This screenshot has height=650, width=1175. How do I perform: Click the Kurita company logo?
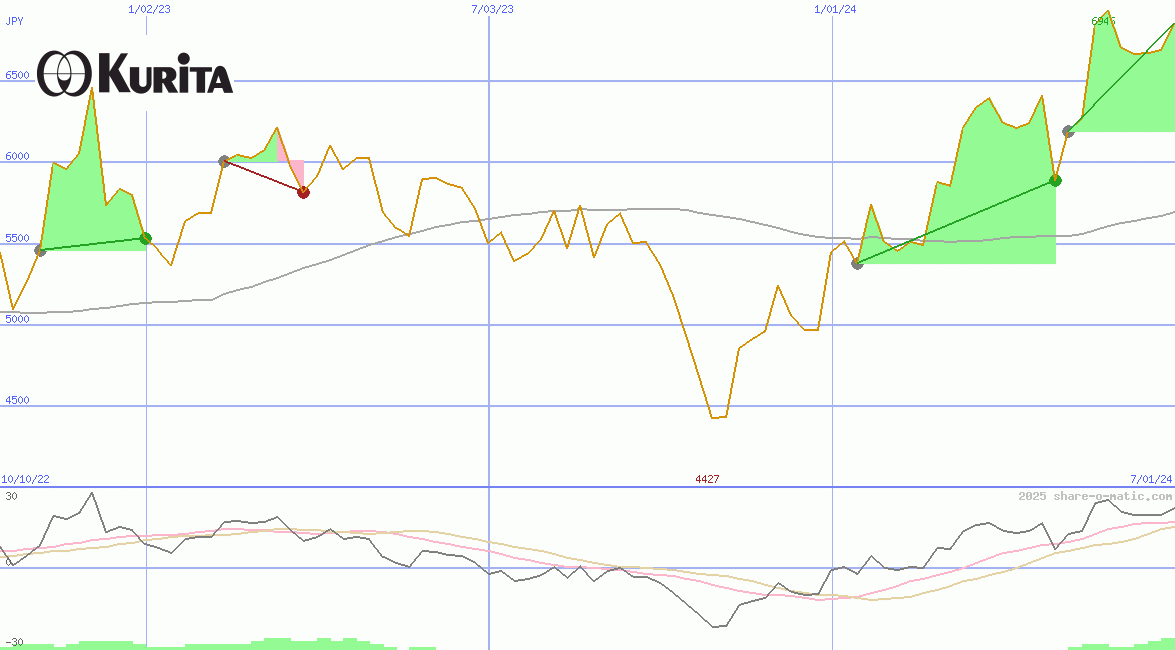click(x=135, y=73)
